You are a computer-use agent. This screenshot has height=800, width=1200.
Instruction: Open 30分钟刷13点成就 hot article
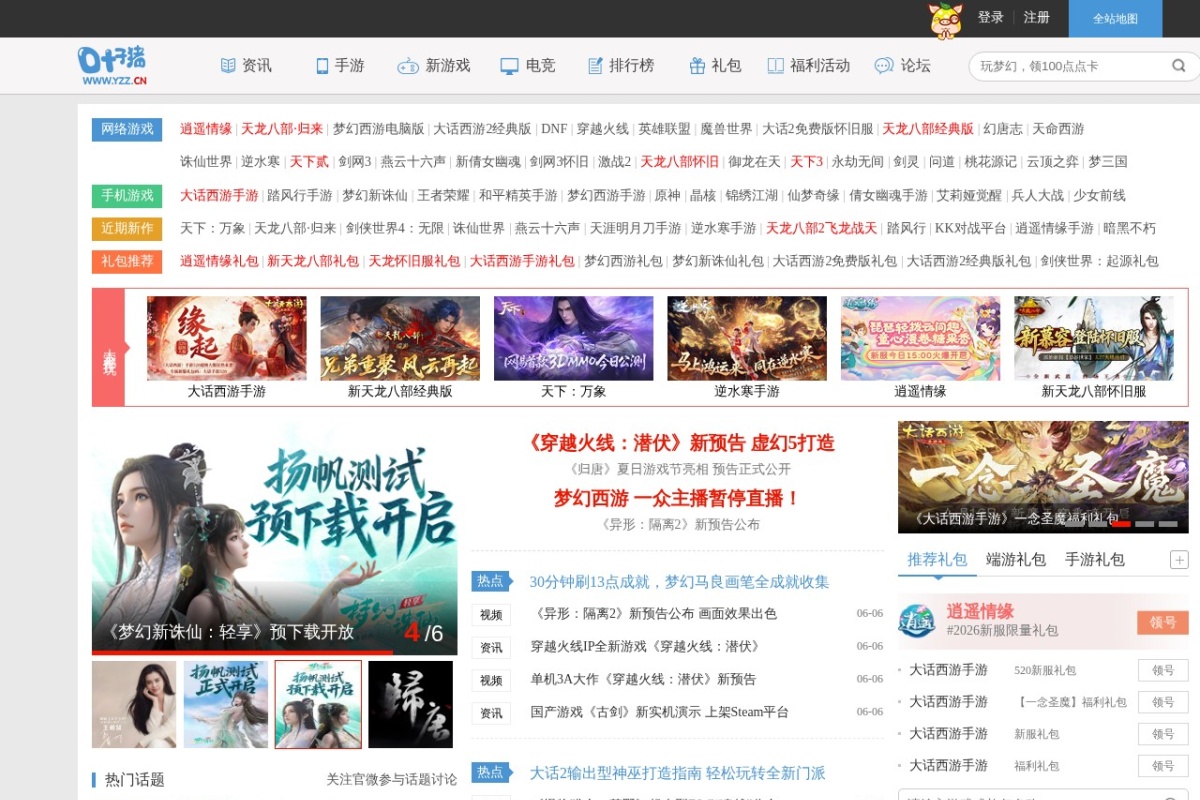(679, 582)
